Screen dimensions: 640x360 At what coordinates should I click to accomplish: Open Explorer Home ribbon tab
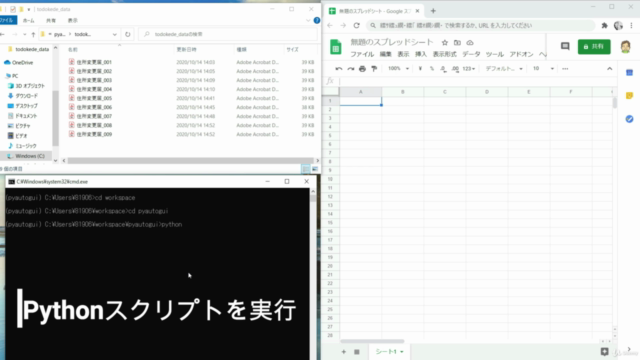[x=29, y=20]
